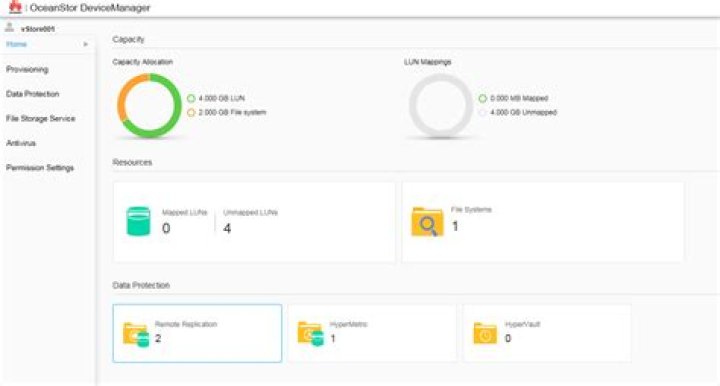Screen dimensions: 720x386
Task: Open File Storage Service section
Action: click(40, 118)
